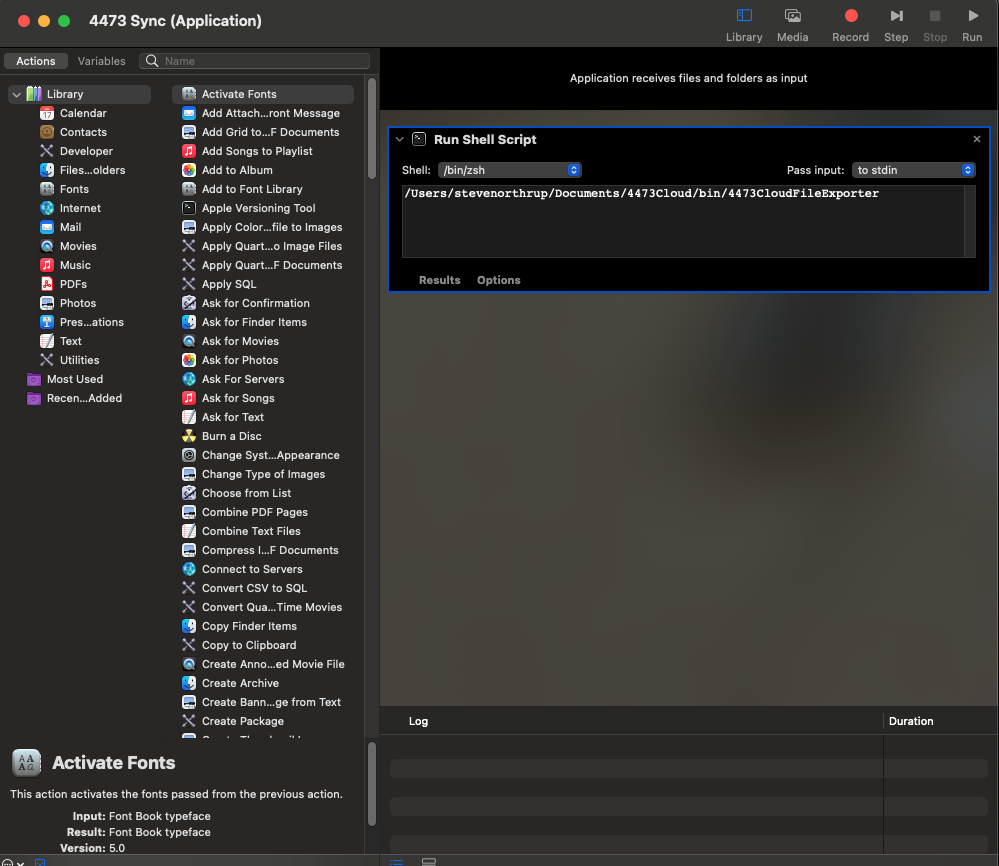999x866 pixels.
Task: Select the Ask for Text action
Action: [233, 417]
